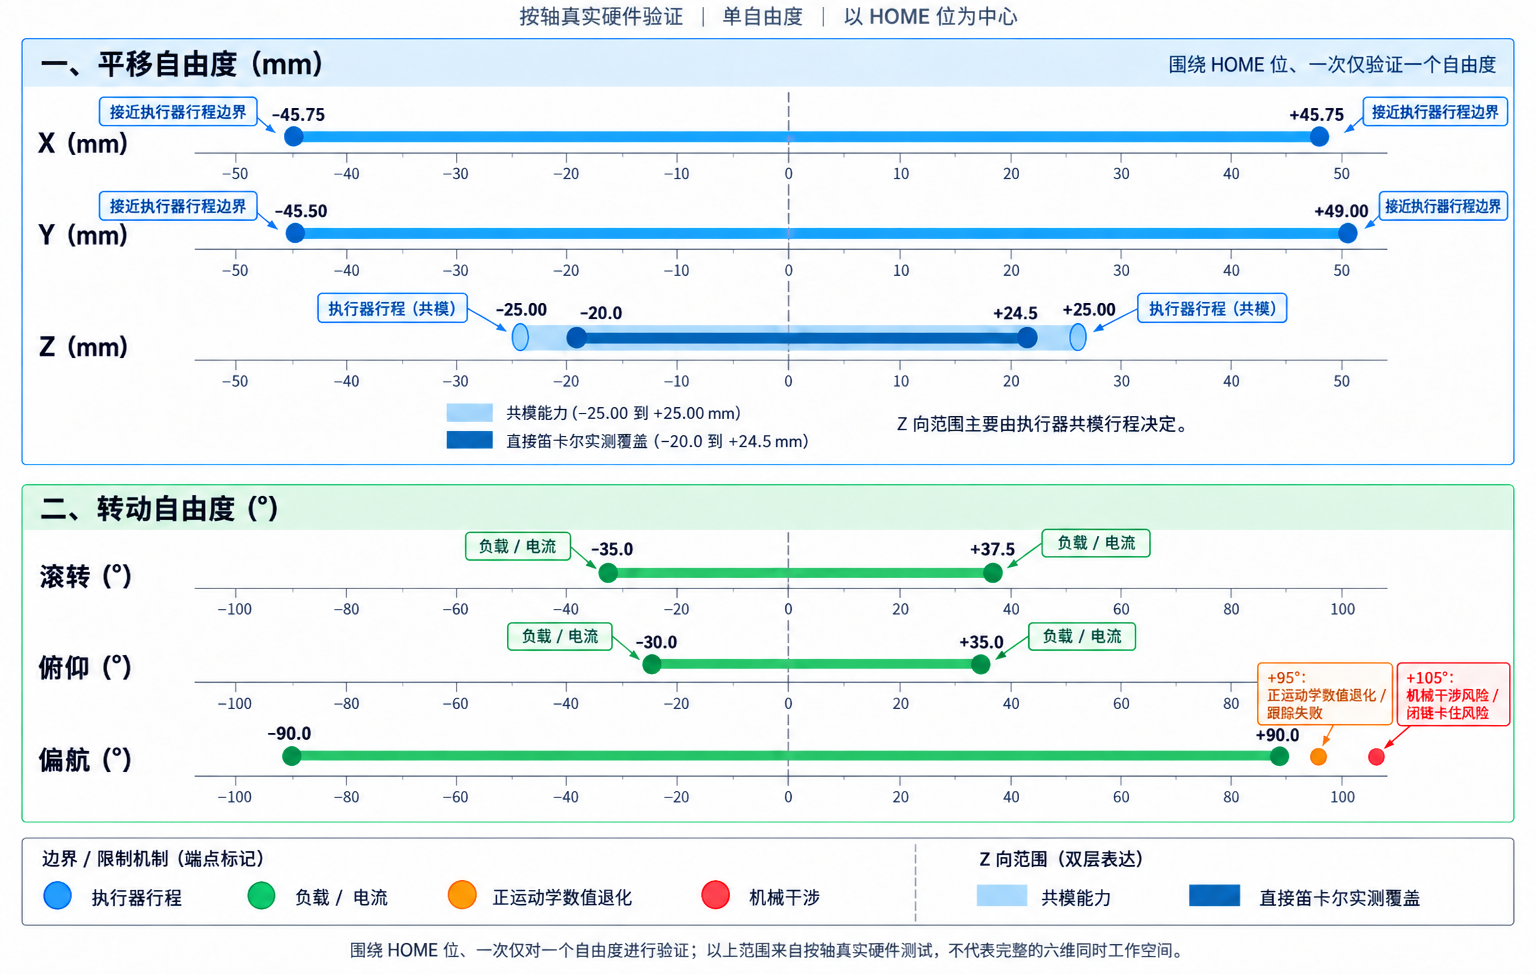Viewport: 1536px width, 974px height.
Task: Select the 滚转 −35.0 green endpoint
Action: pyautogui.click(x=608, y=573)
